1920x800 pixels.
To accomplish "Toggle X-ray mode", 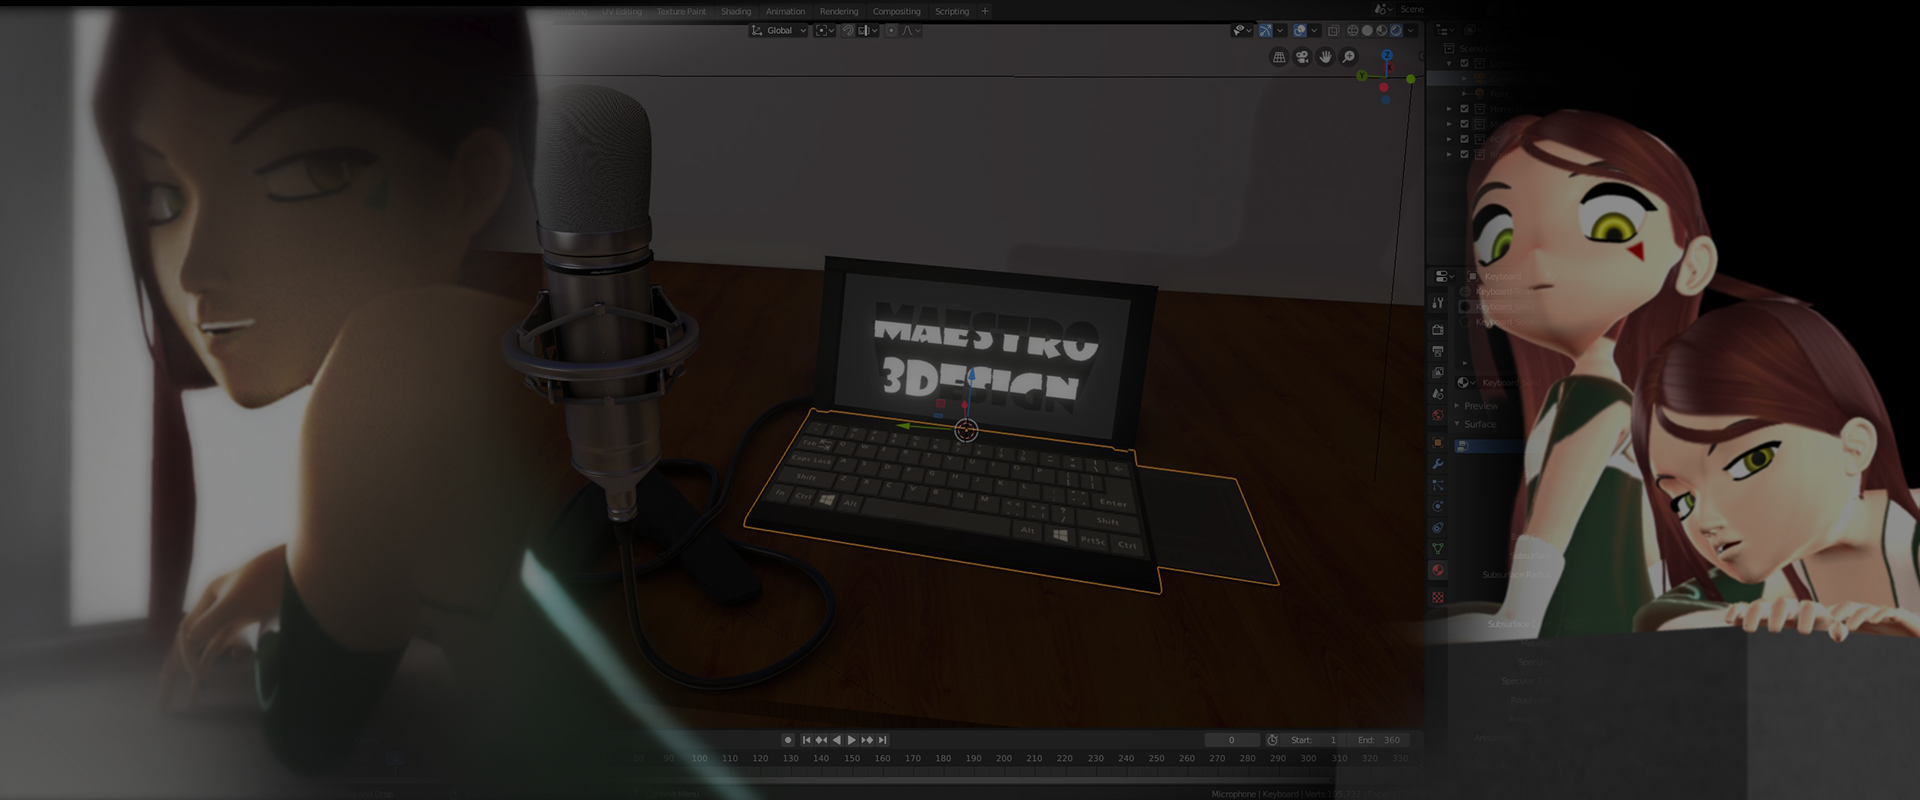I will coord(1333,31).
